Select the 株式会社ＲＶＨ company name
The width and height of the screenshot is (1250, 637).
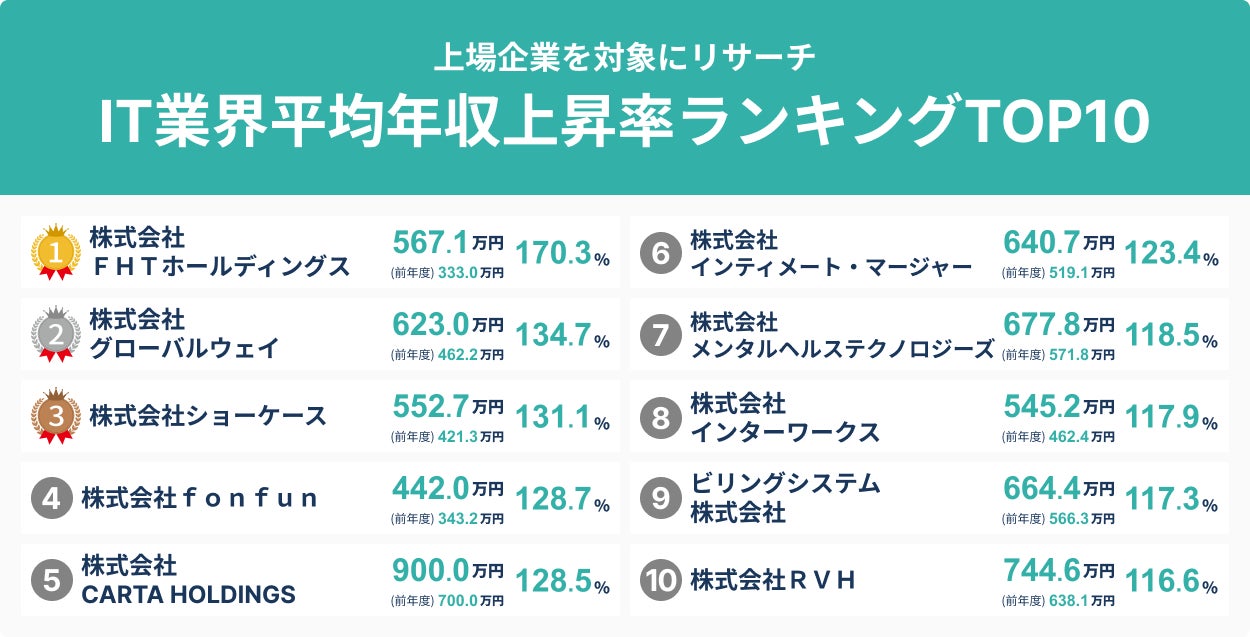[773, 580]
